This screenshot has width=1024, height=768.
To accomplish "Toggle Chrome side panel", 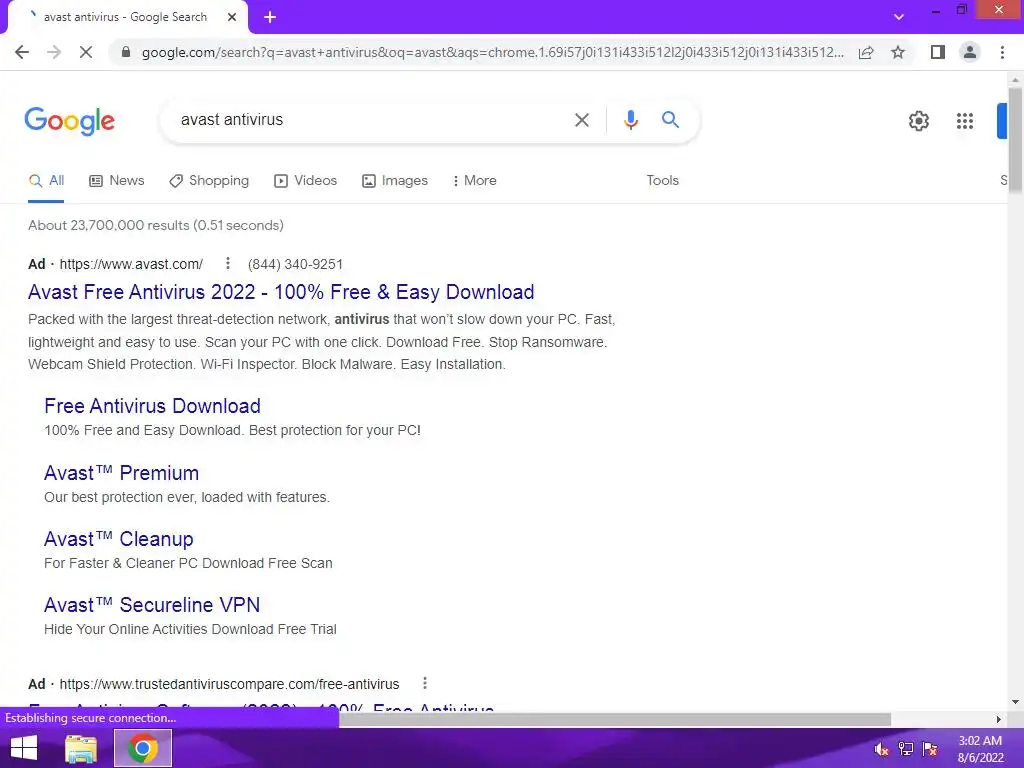I will pyautogui.click(x=938, y=52).
